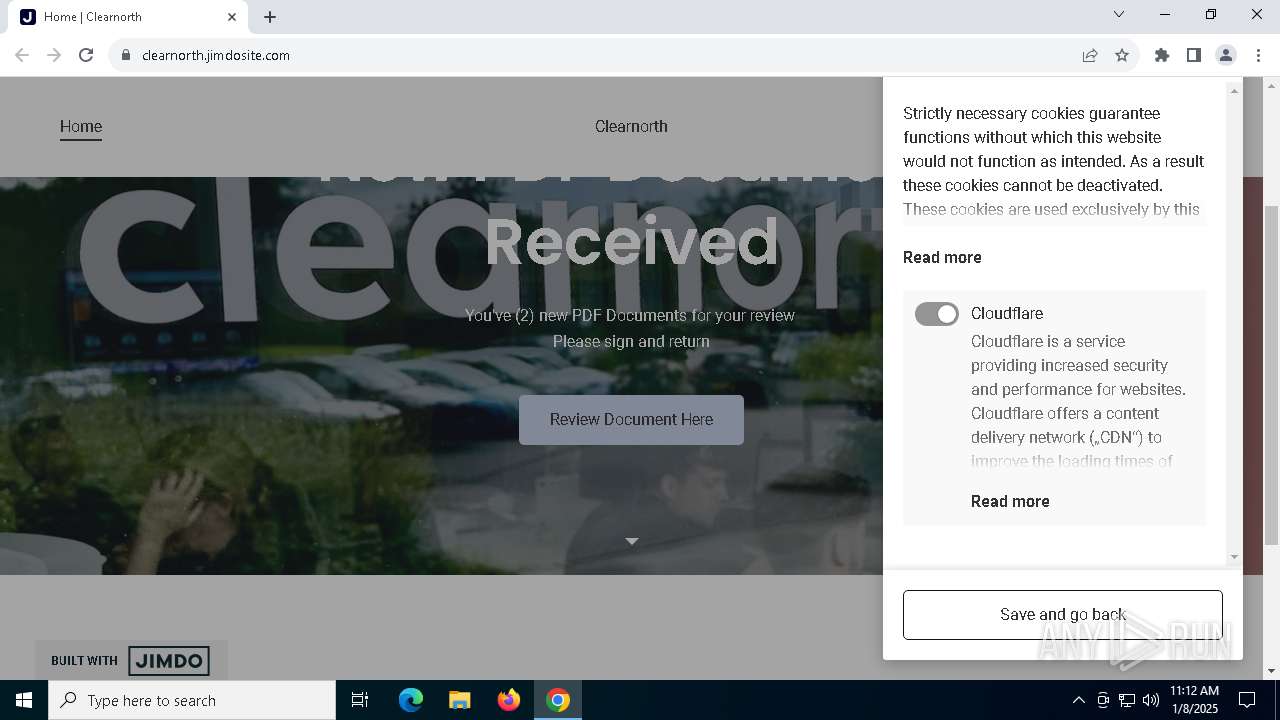The image size is (1280, 720).
Task: Click Review Document Here button
Action: tap(631, 420)
